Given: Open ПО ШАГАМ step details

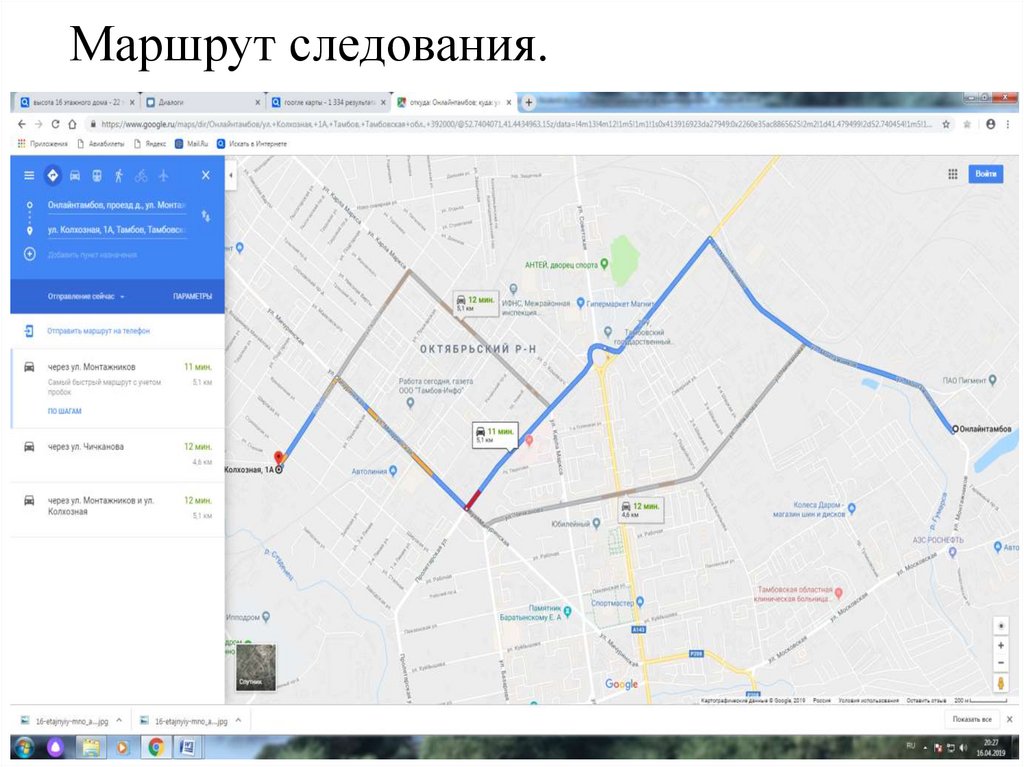Looking at the screenshot, I should coord(65,411).
